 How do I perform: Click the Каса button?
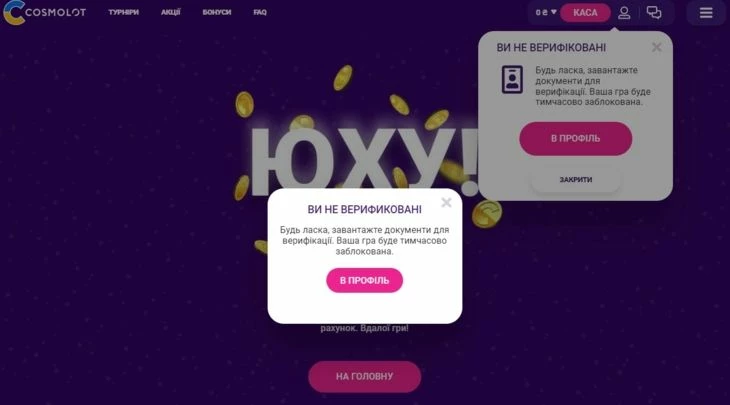(585, 13)
